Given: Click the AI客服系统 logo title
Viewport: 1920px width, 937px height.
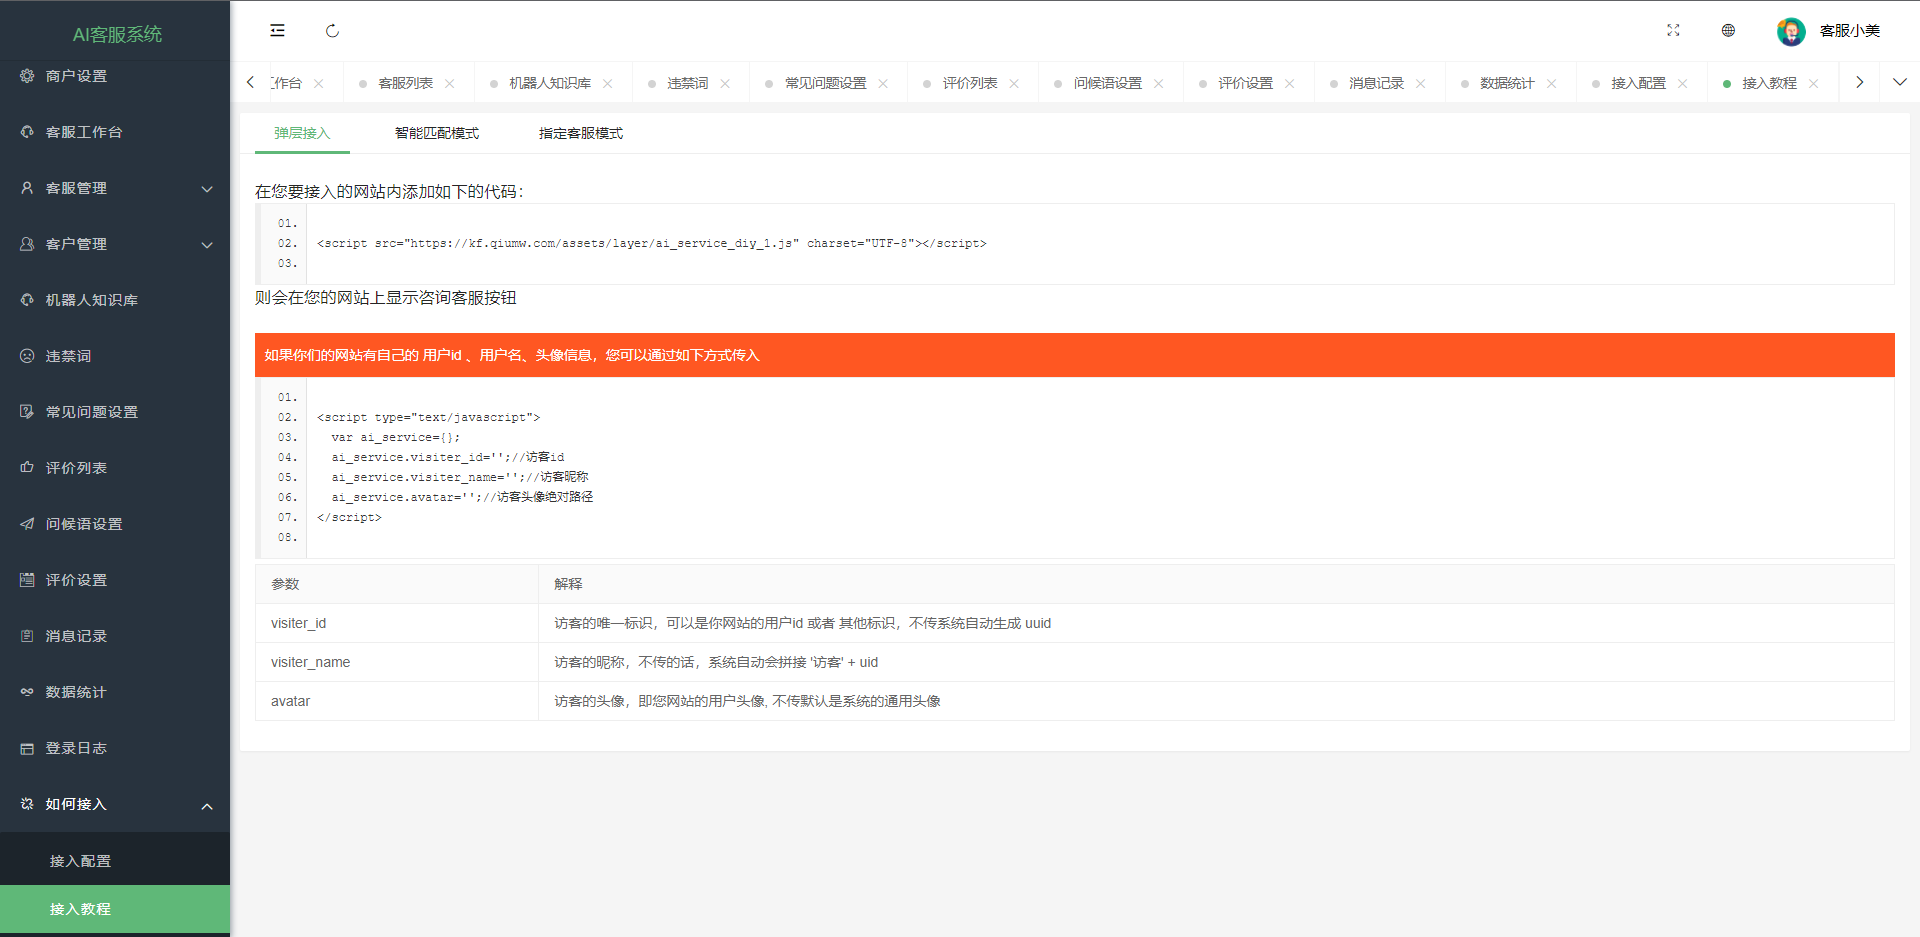Looking at the screenshot, I should [x=117, y=34].
